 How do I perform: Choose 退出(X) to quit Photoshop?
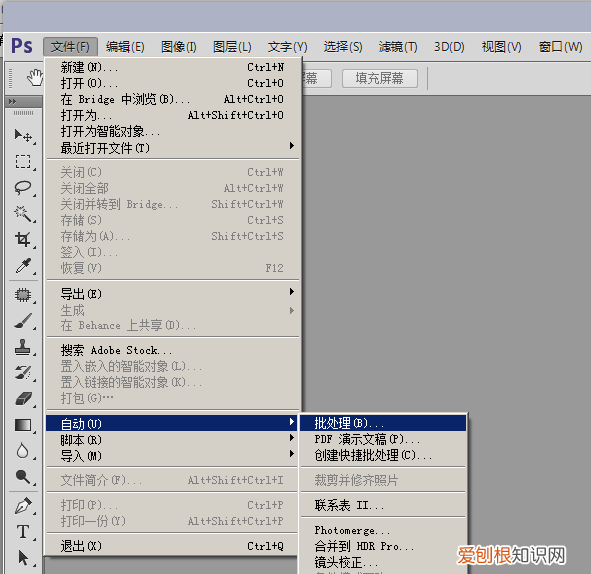[x=173, y=546]
